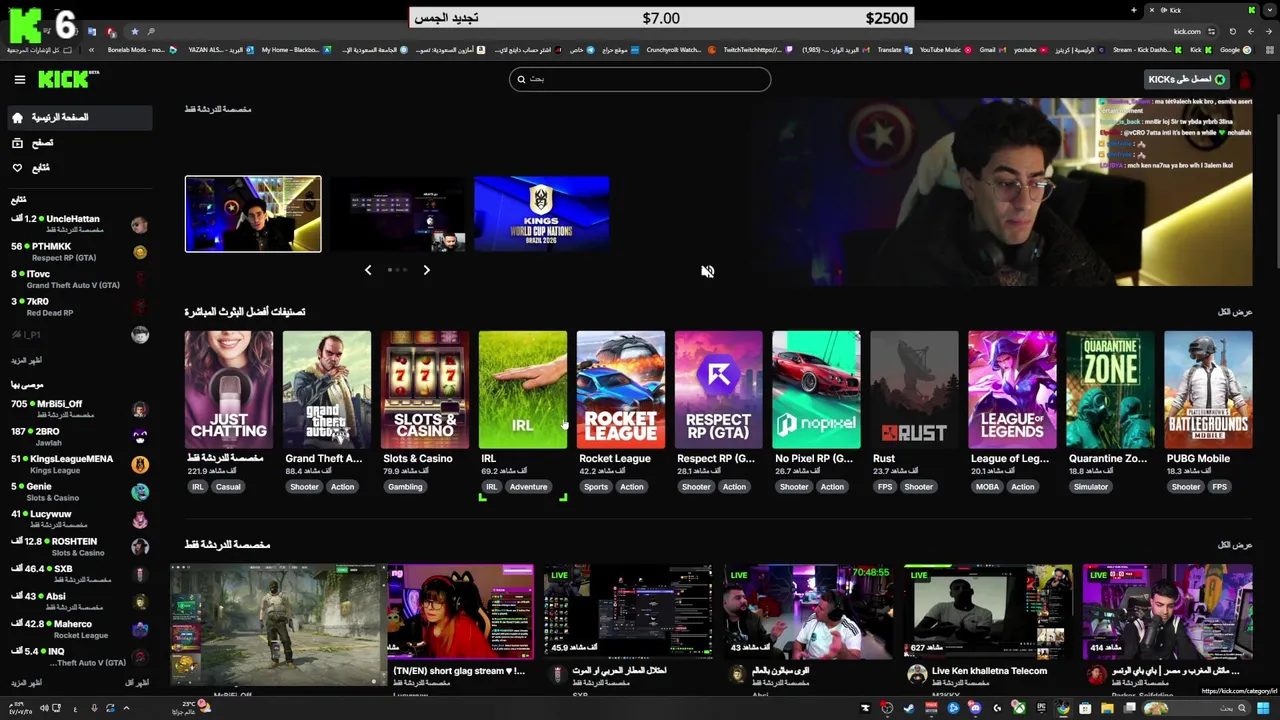Expand taskbar hidden icons chevron
Viewport: 1280px width, 720px height.
pos(126,708)
